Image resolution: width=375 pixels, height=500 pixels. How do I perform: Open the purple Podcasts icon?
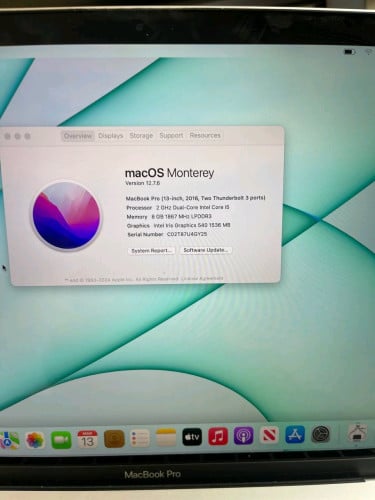(x=244, y=435)
